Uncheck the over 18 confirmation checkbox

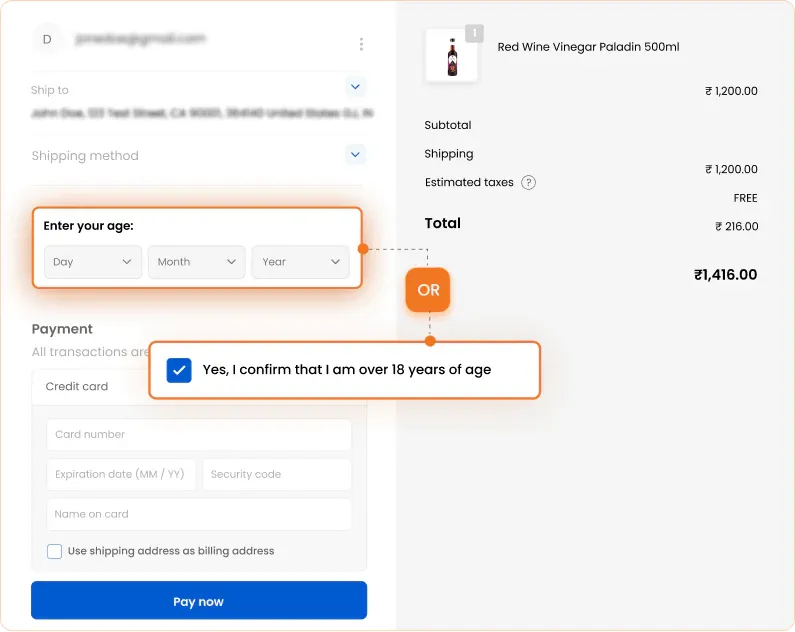(x=179, y=370)
